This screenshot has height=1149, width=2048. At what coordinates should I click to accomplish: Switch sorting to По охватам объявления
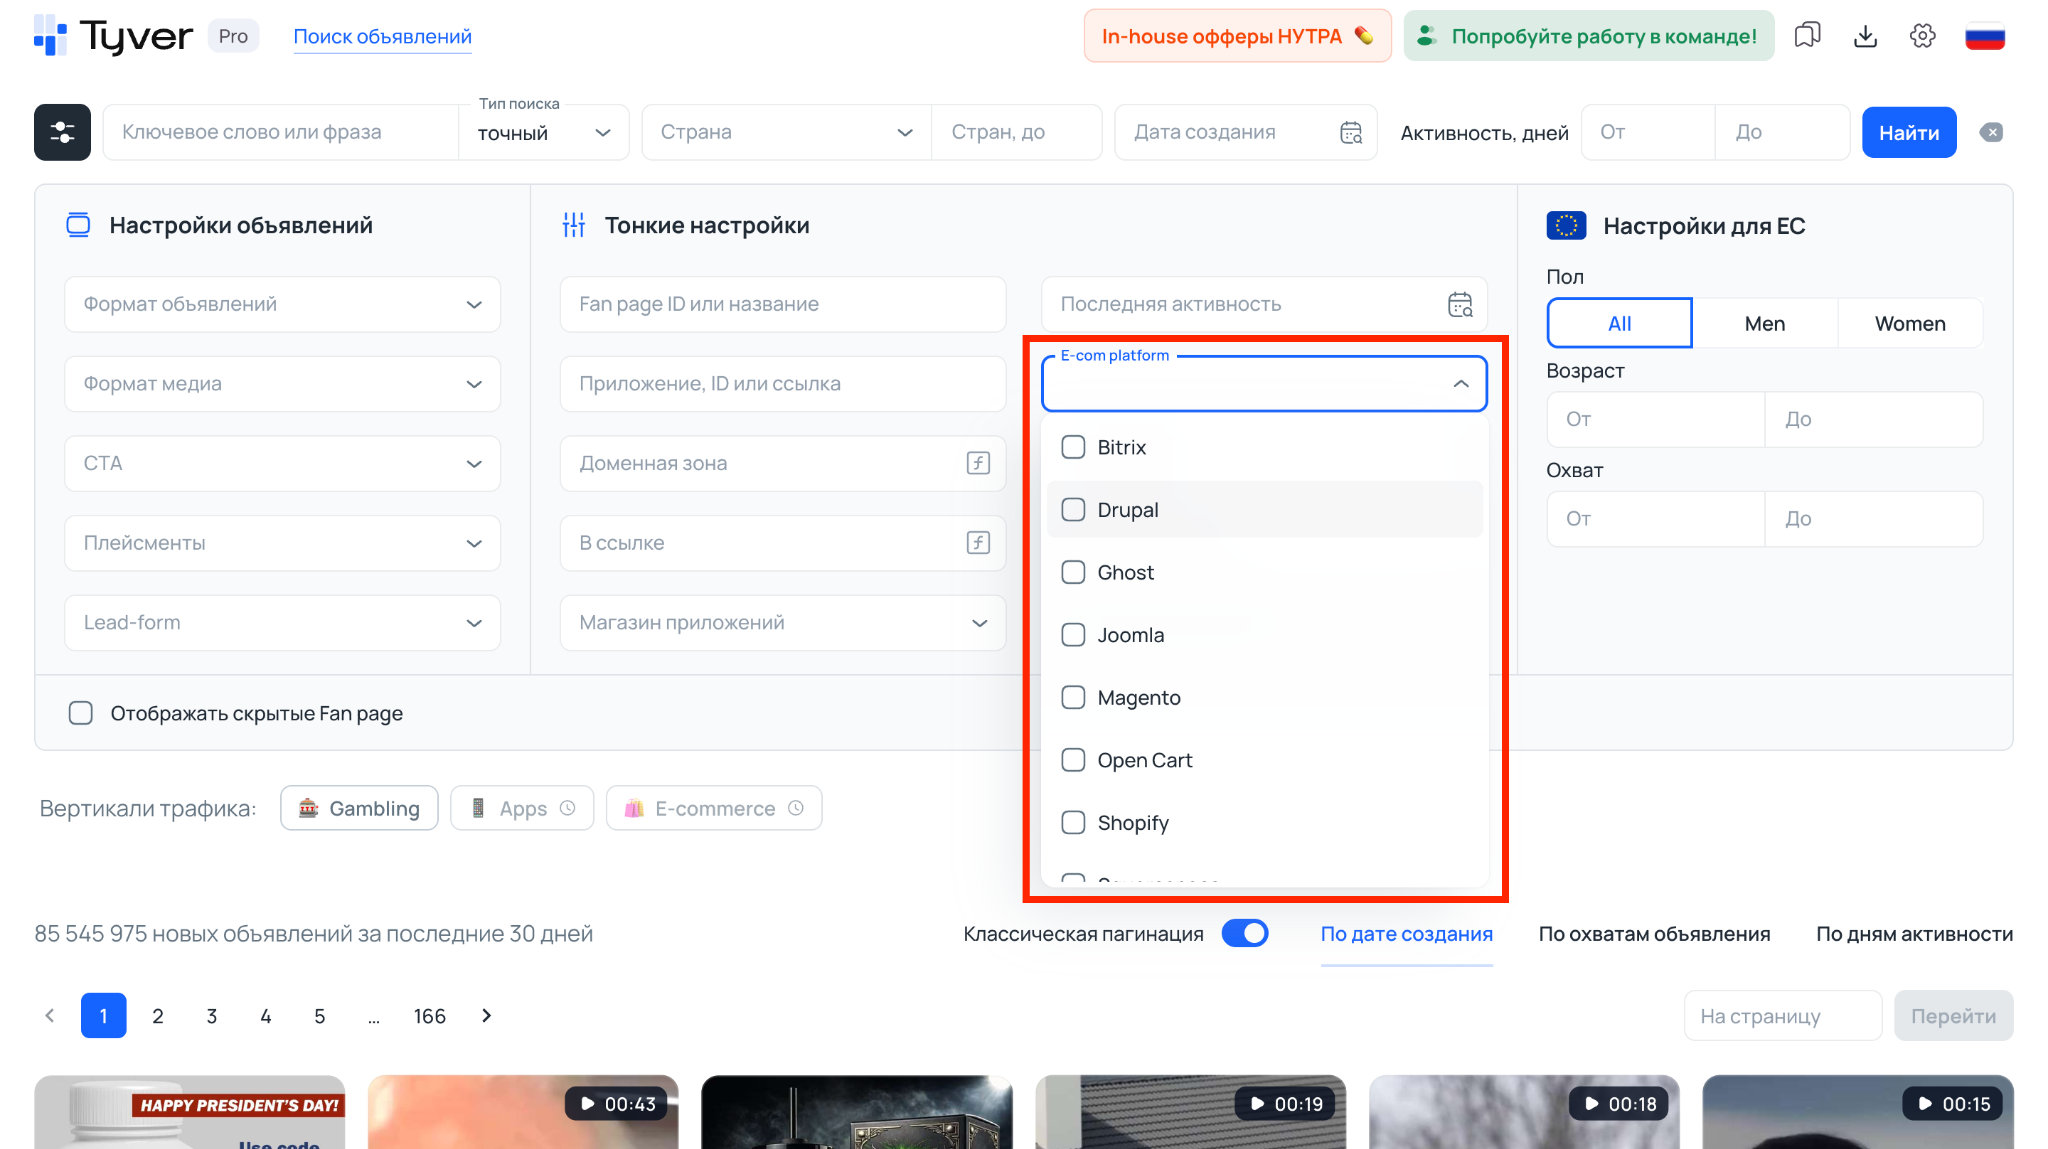(1653, 933)
